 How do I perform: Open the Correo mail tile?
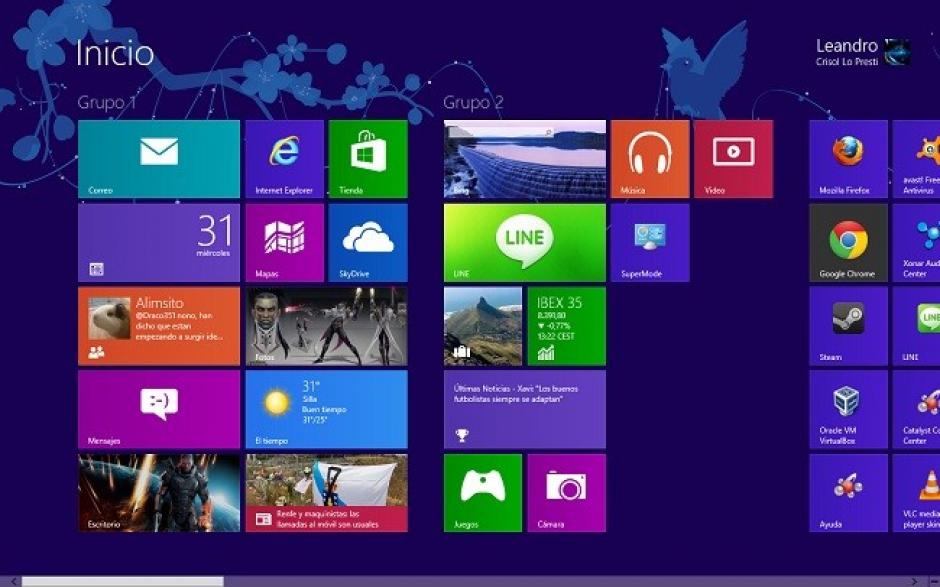(157, 158)
